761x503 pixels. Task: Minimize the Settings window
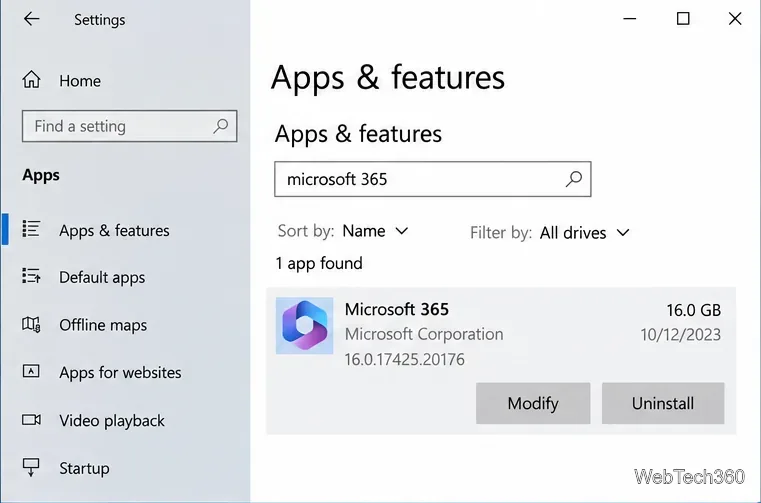[629, 19]
